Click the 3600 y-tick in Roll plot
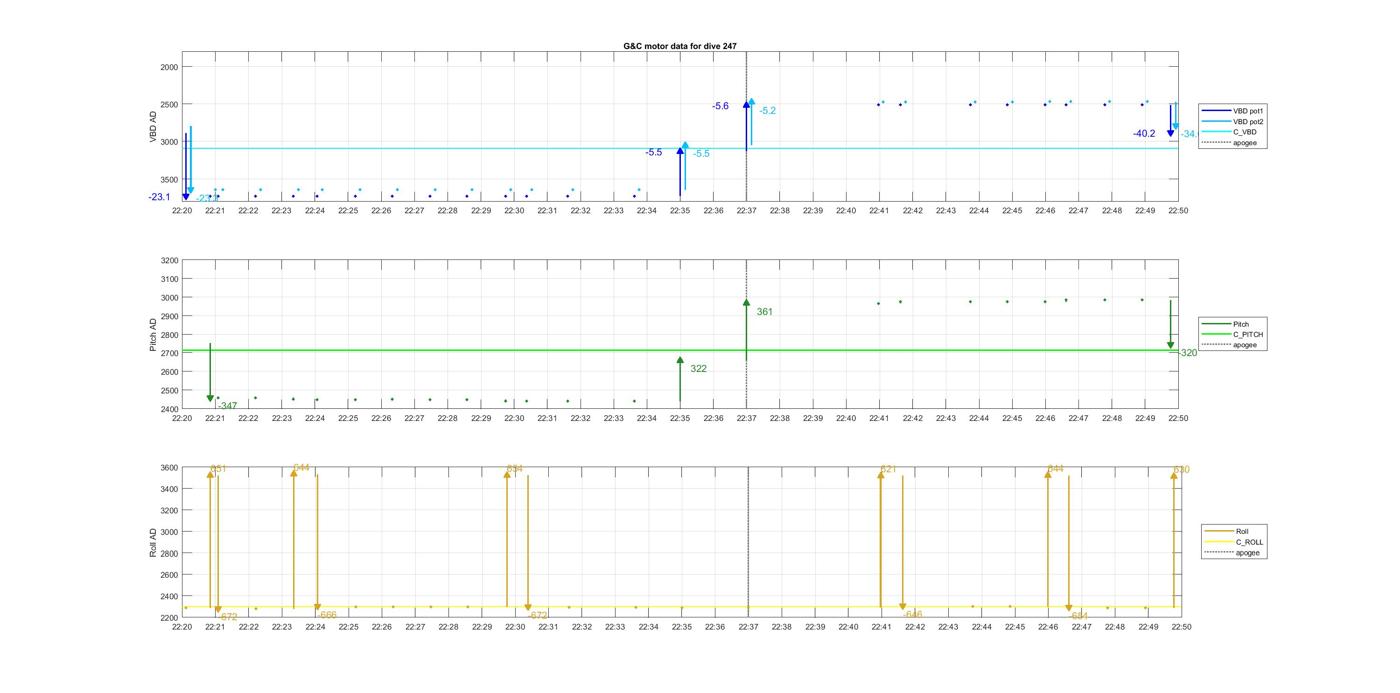 pos(169,468)
